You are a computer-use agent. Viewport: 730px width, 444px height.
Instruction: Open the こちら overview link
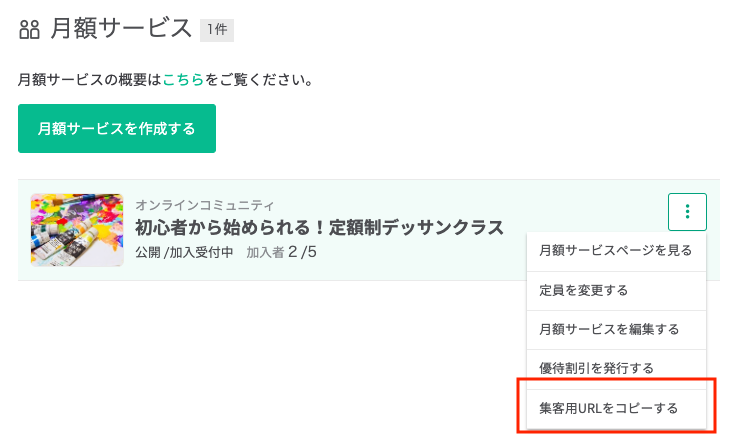pos(183,80)
